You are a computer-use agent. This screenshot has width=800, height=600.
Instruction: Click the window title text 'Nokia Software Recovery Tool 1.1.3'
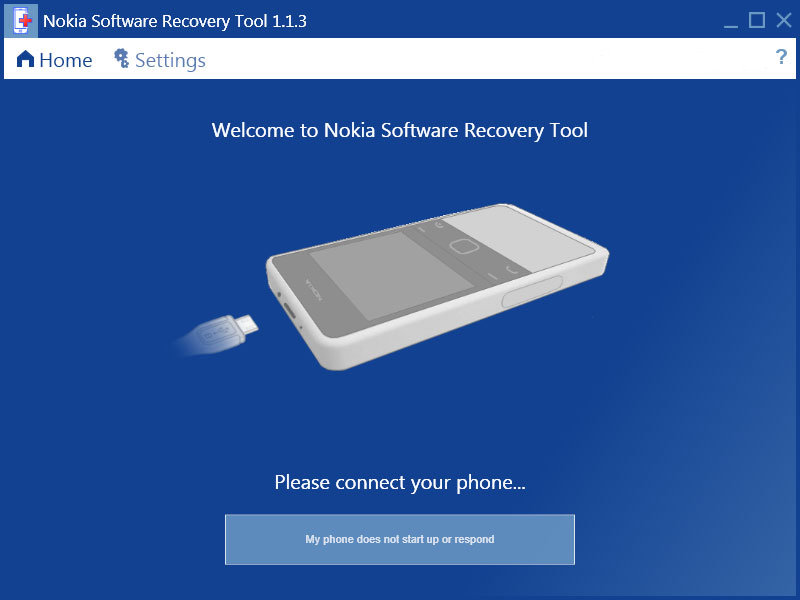point(175,21)
